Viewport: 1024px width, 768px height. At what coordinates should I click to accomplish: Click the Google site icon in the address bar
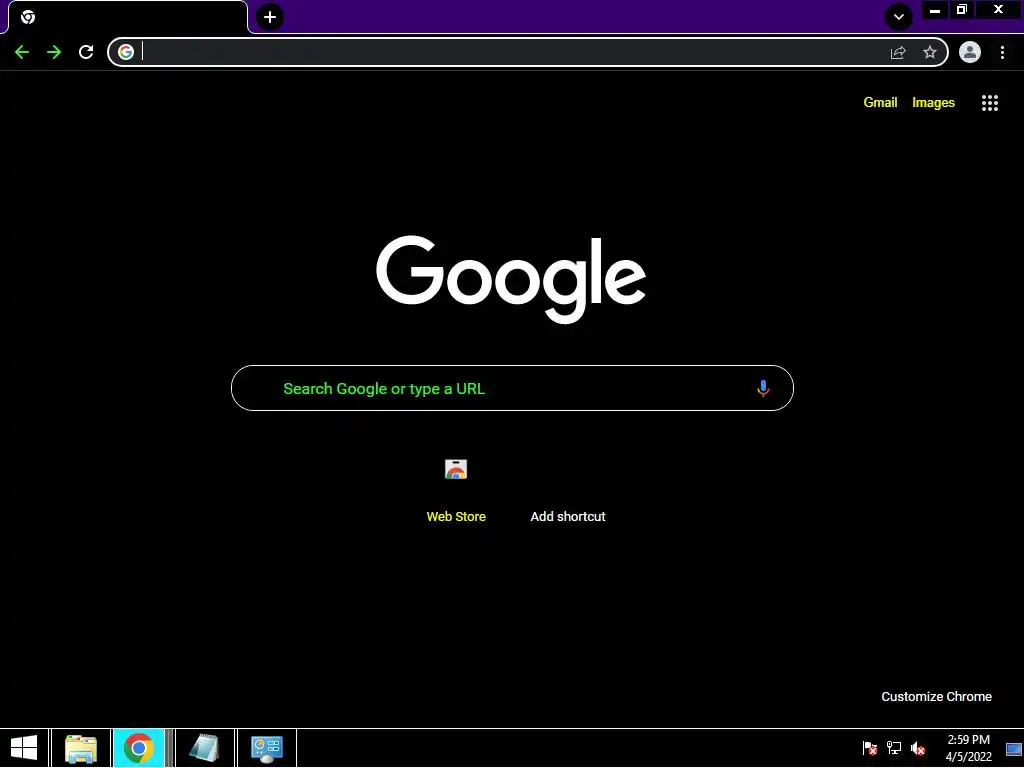click(126, 52)
